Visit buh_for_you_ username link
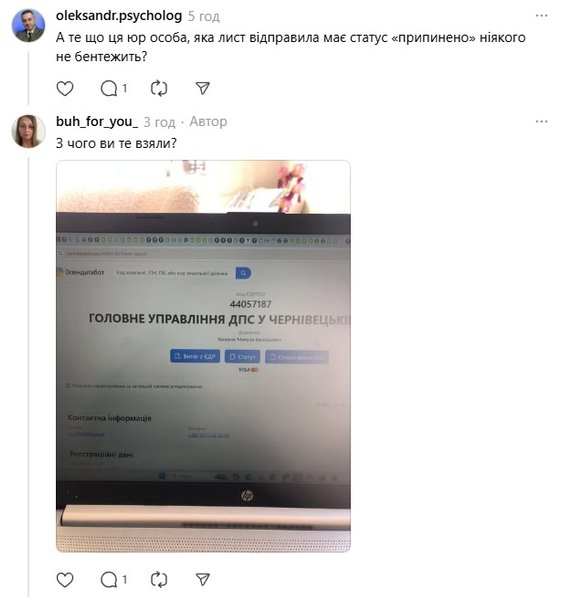Viewport: 561px width, 600px height. [97, 121]
